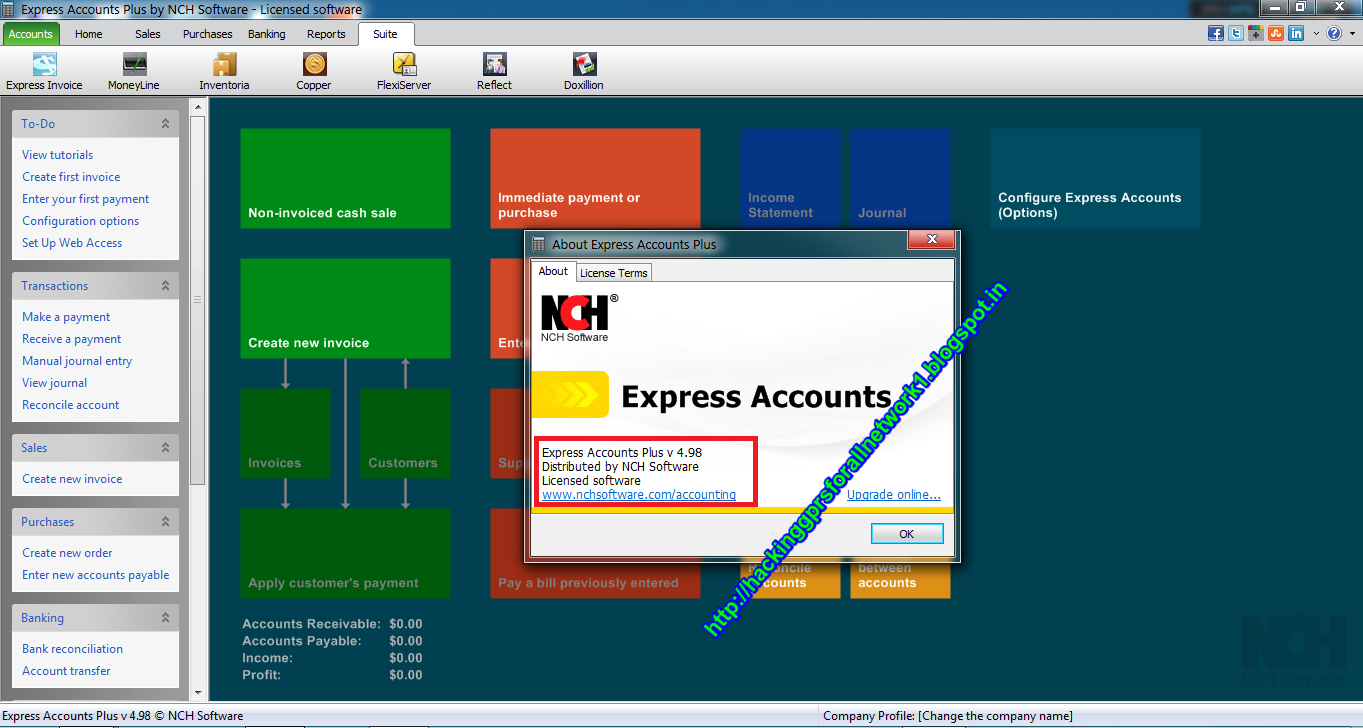
Task: Click Reconcile account link
Action: click(71, 405)
